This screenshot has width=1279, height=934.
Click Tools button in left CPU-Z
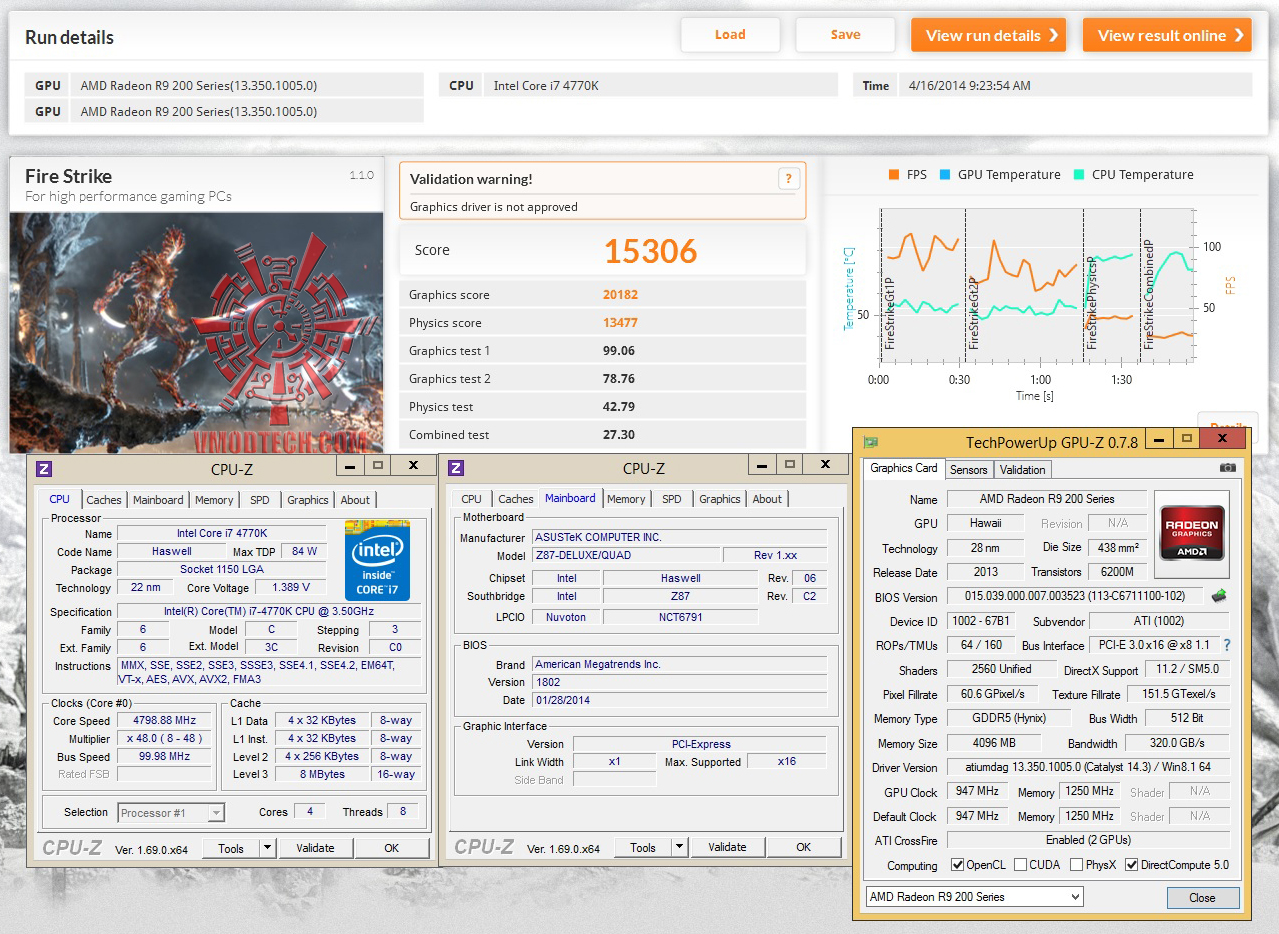pyautogui.click(x=231, y=848)
